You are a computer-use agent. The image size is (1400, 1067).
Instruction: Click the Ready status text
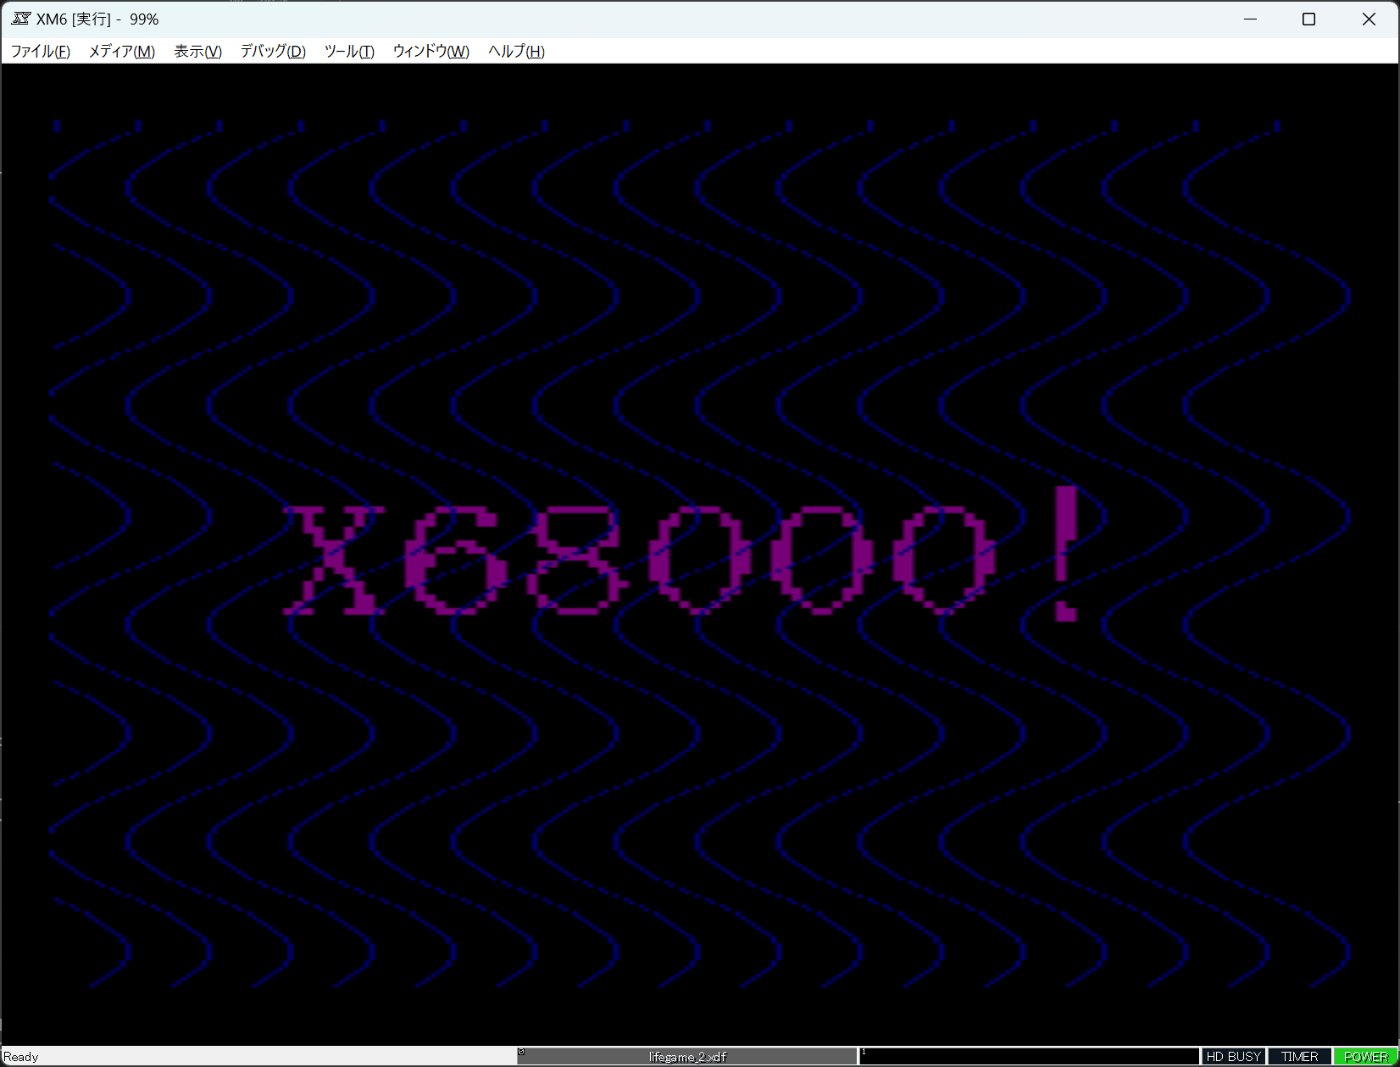click(x=21, y=1057)
